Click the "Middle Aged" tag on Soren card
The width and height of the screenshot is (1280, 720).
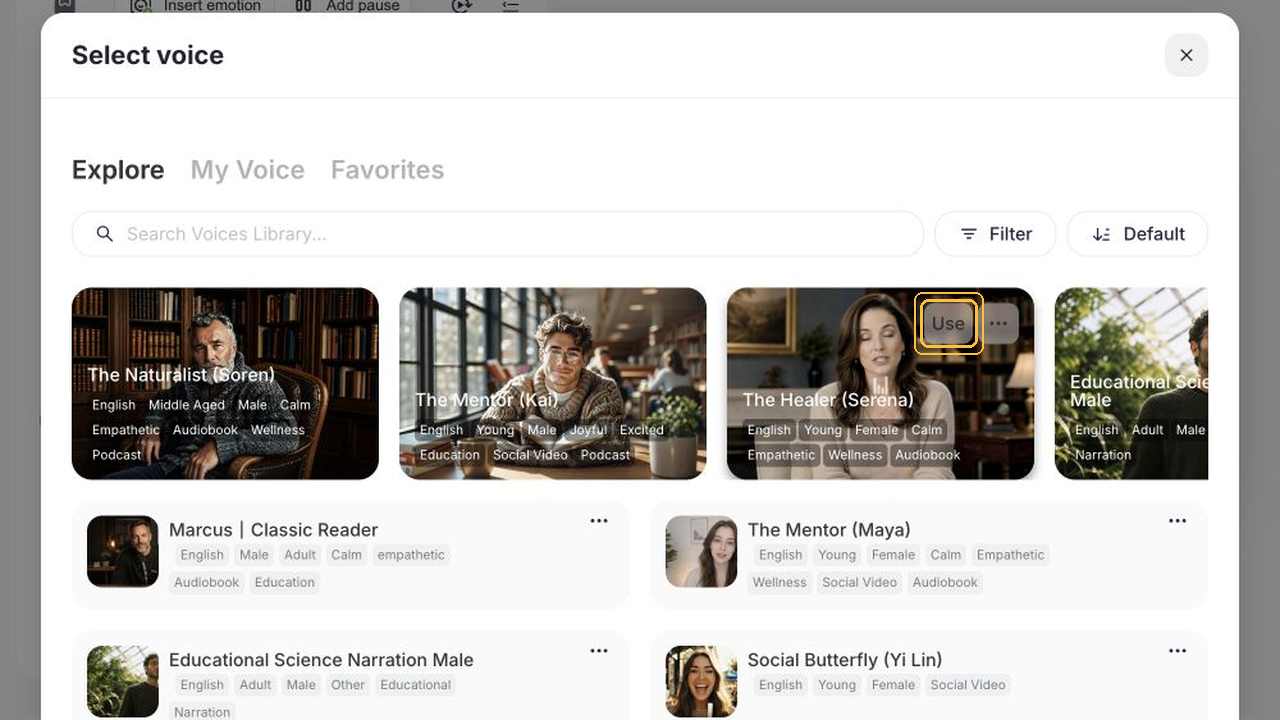pos(187,405)
